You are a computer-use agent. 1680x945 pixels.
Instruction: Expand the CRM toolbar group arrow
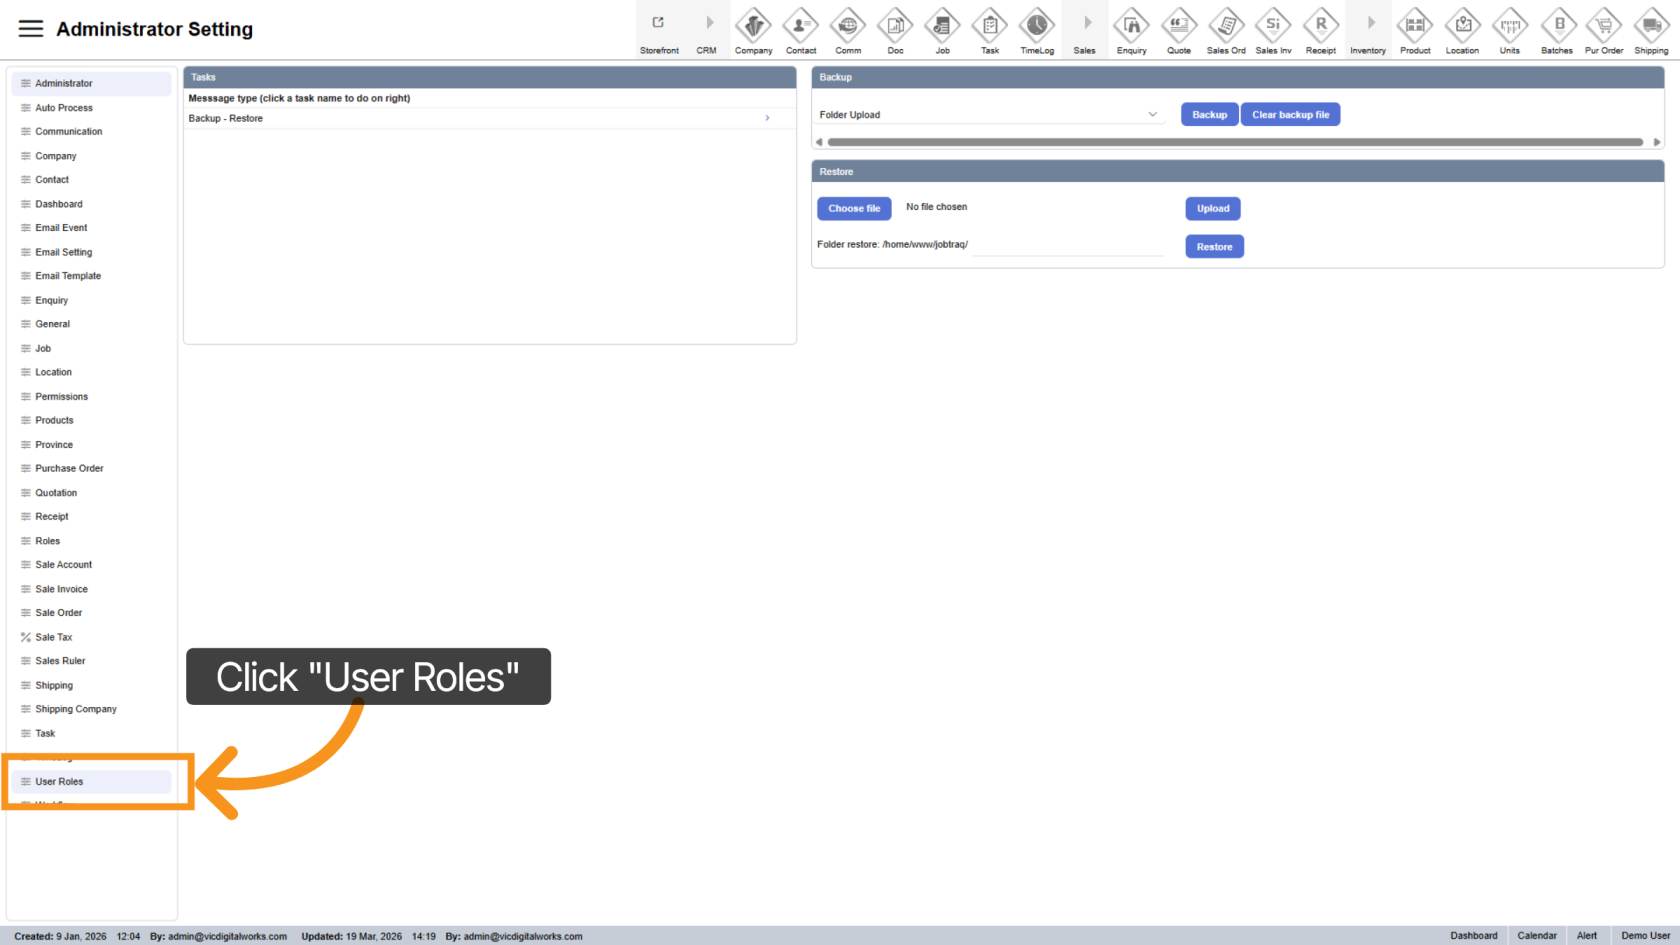pyautogui.click(x=708, y=24)
